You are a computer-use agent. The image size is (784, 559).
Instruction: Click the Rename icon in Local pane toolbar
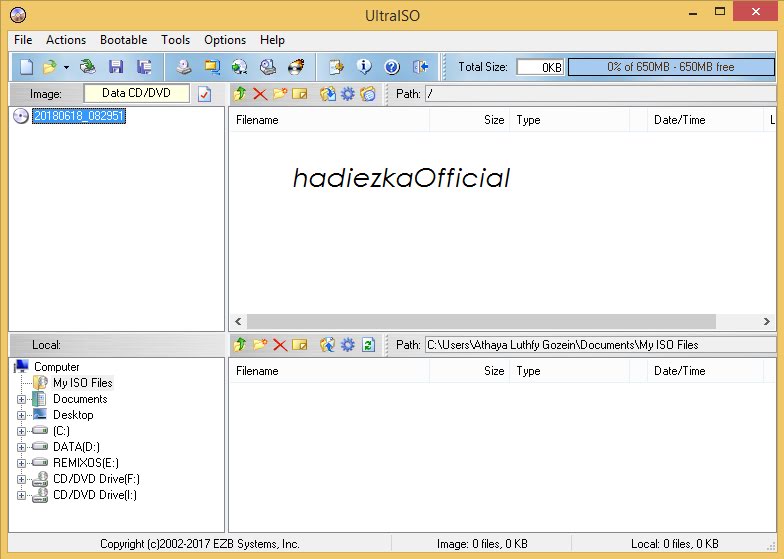coord(300,344)
